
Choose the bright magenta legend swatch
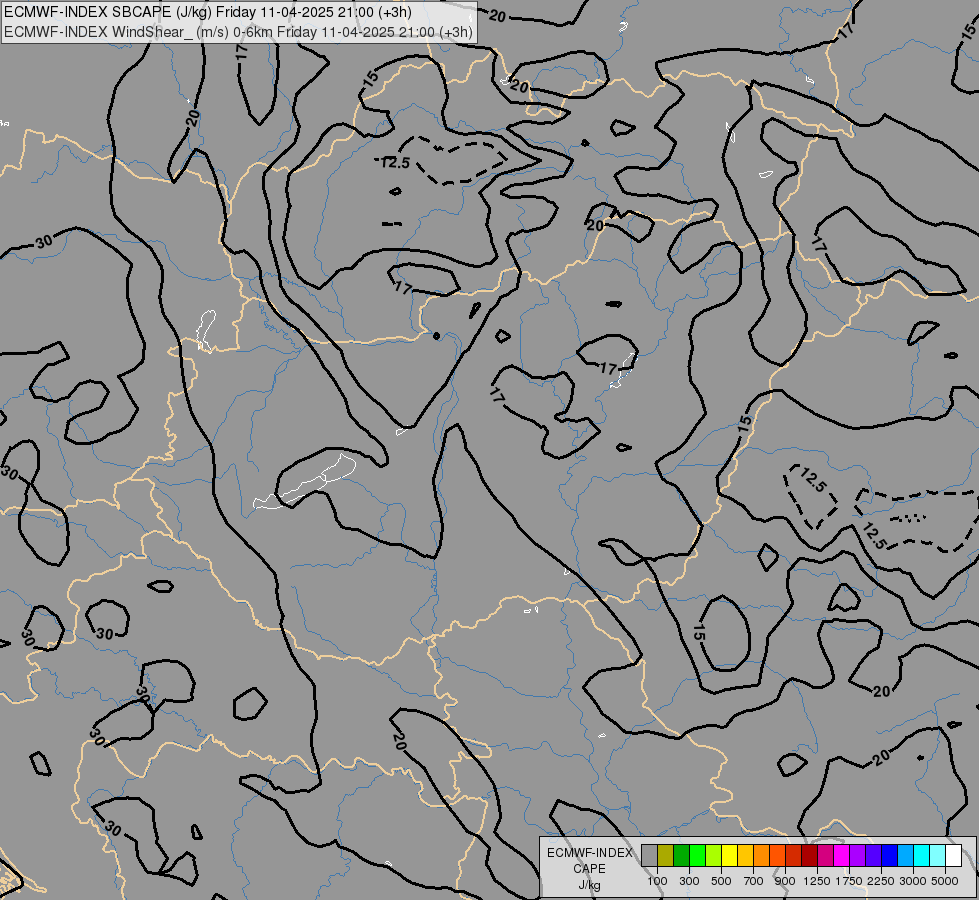(x=841, y=855)
